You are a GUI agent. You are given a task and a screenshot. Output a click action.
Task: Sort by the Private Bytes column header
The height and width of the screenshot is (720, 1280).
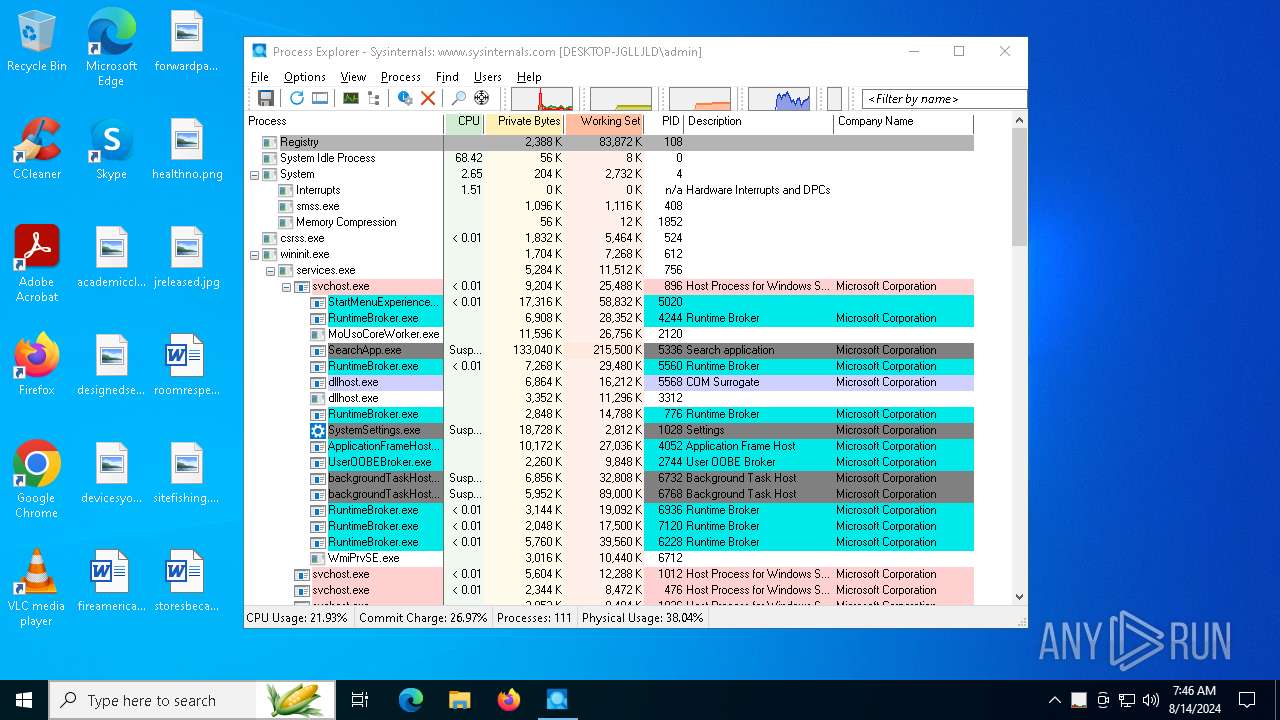524,122
